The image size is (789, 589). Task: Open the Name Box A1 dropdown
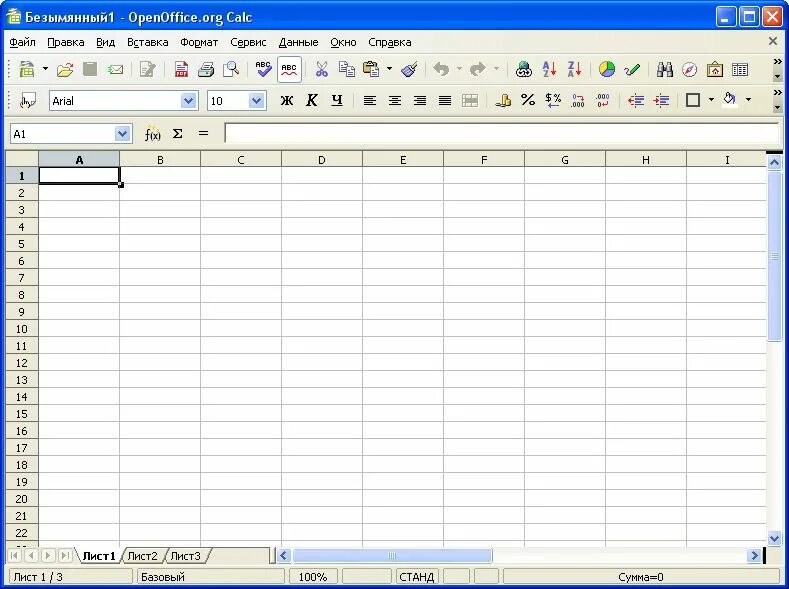pos(122,134)
